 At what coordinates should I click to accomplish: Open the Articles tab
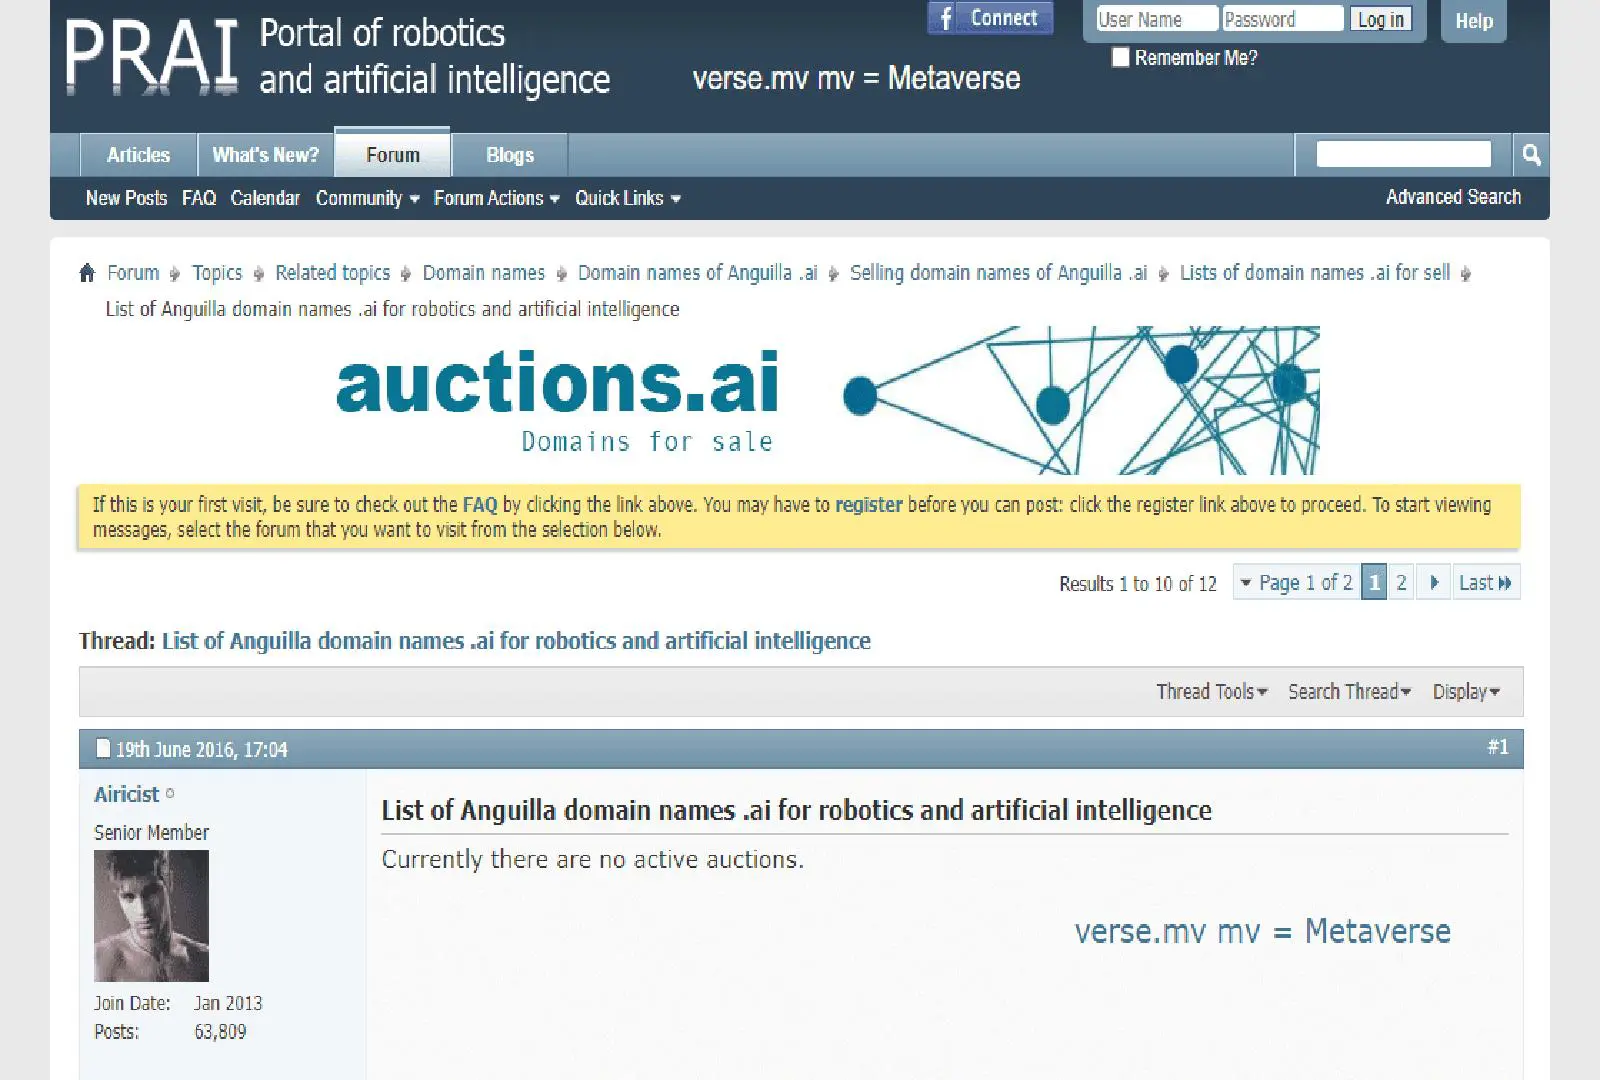[x=138, y=156]
